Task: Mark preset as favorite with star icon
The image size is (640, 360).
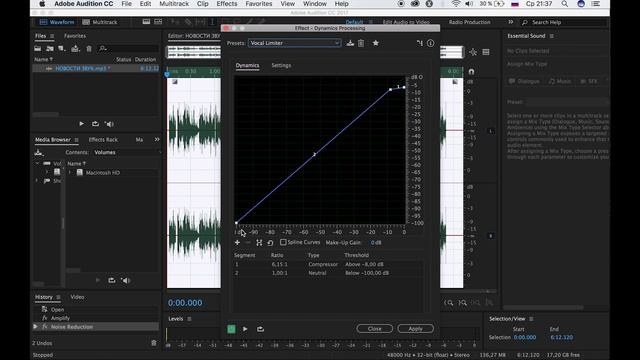Action: tap(376, 43)
